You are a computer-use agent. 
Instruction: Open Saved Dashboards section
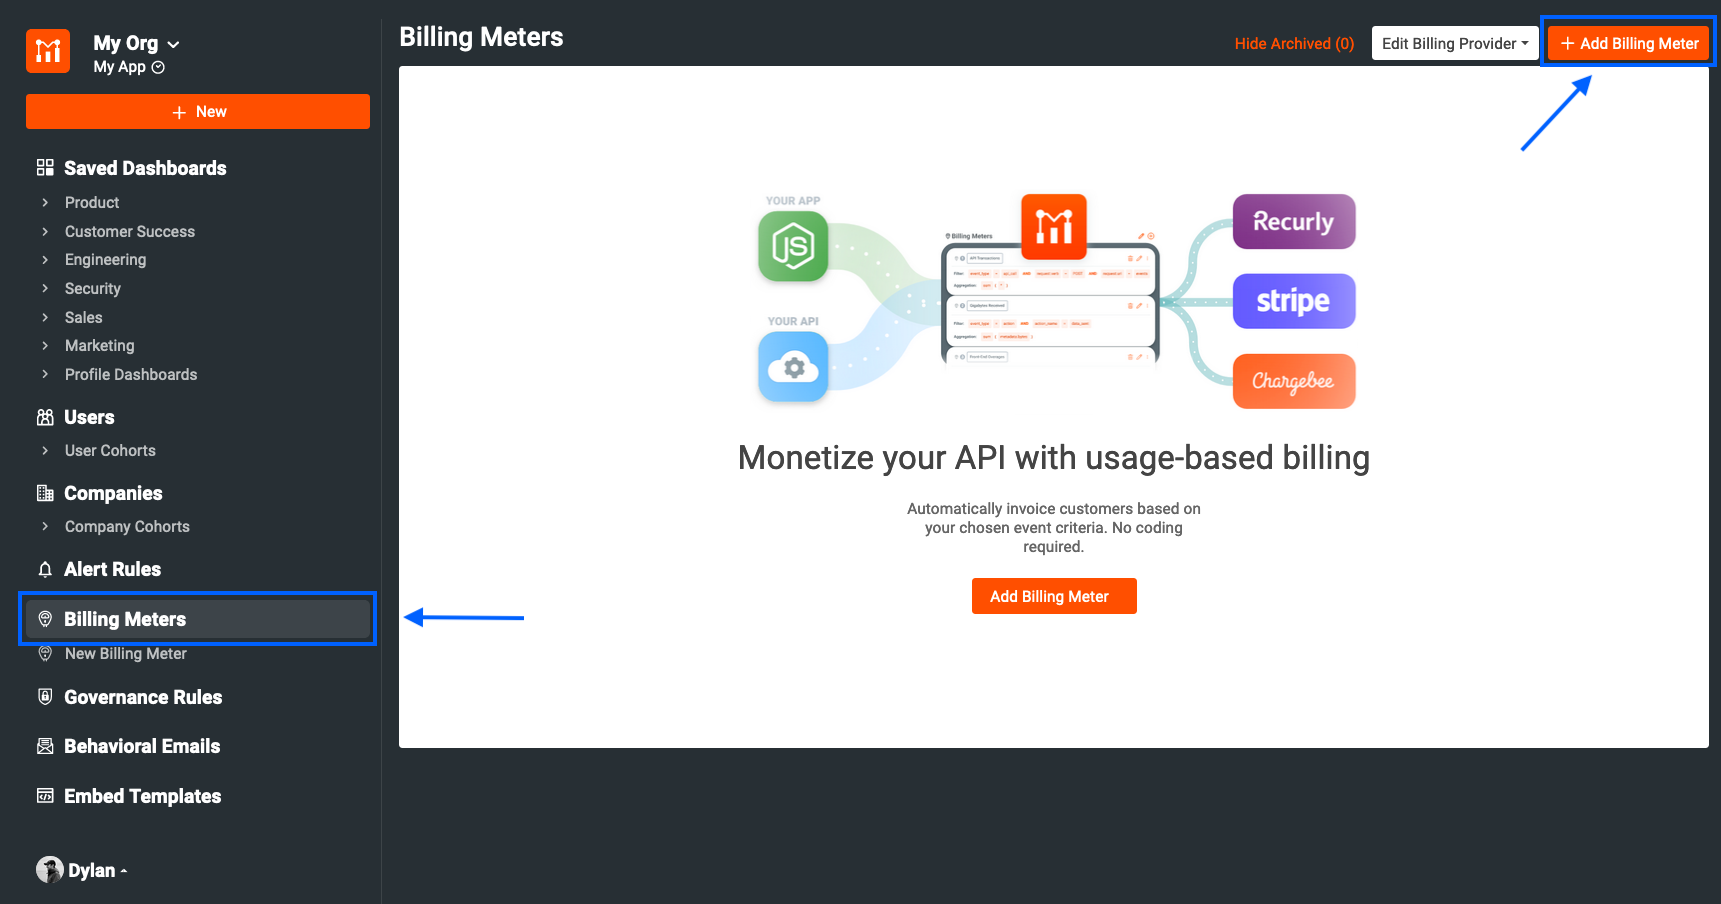click(145, 168)
